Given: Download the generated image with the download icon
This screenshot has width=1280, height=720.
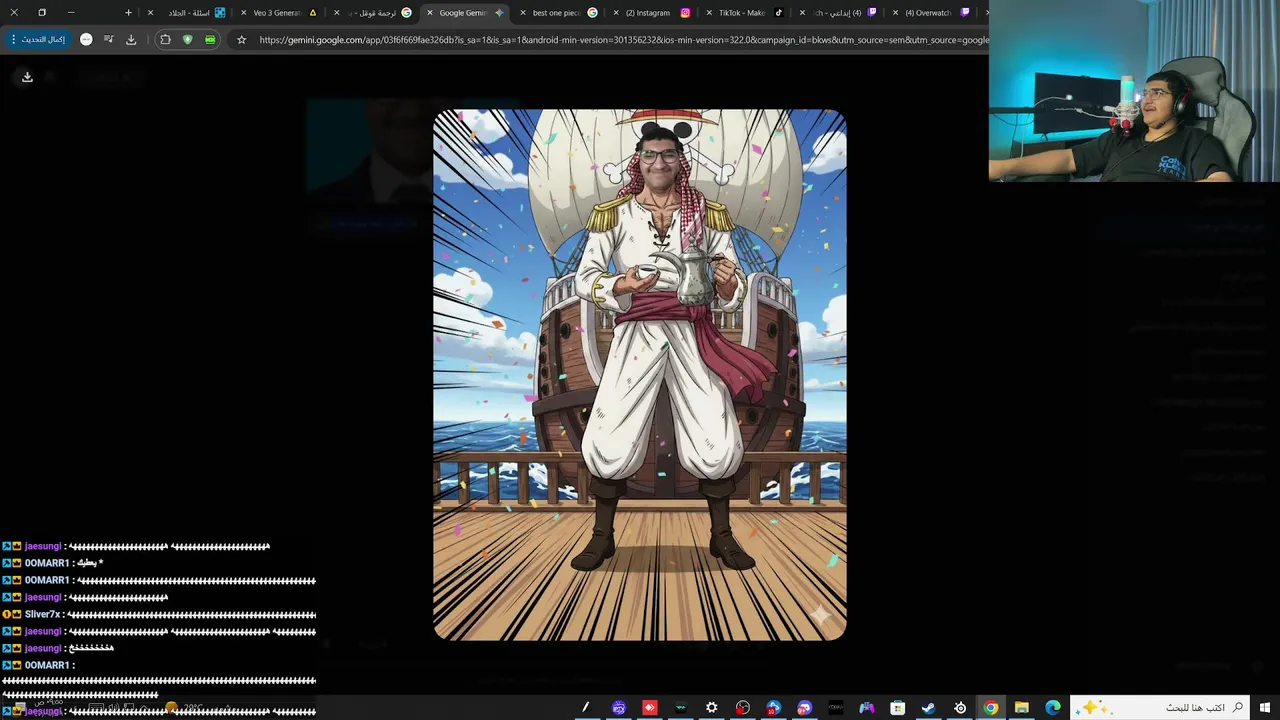Looking at the screenshot, I should (27, 77).
